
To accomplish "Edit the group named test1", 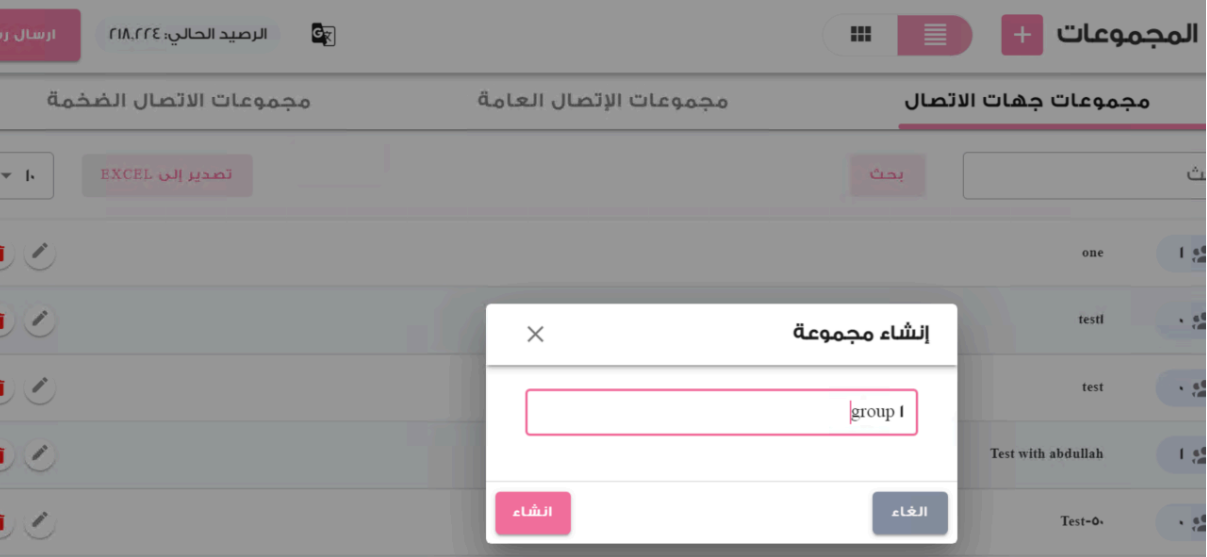I will pos(39,320).
